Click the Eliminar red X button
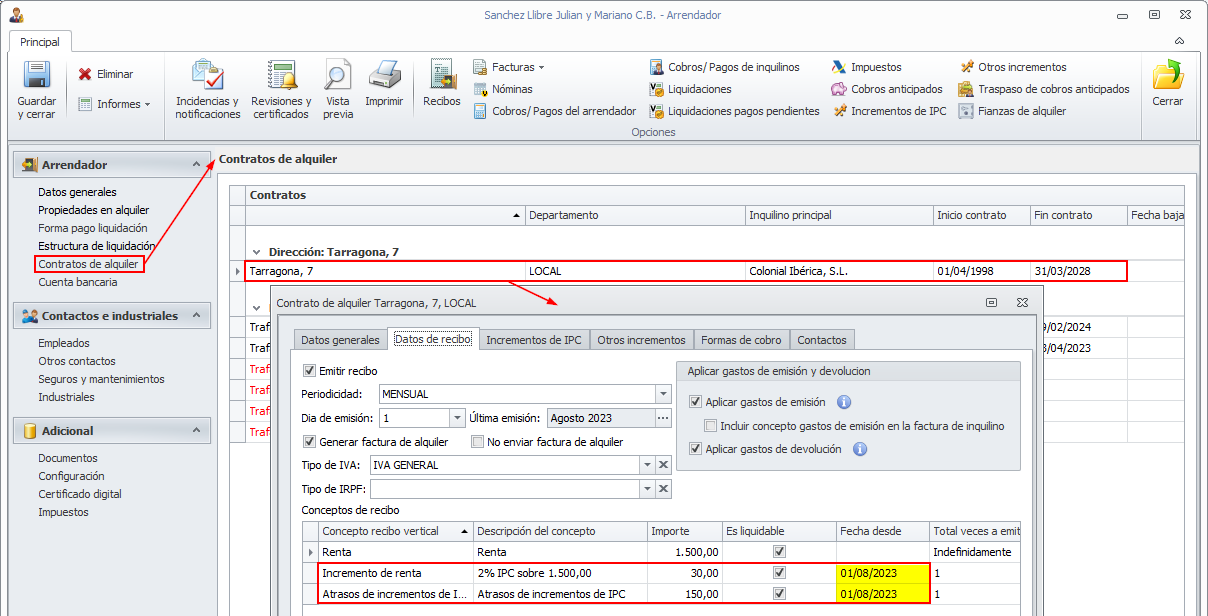 click(x=106, y=74)
